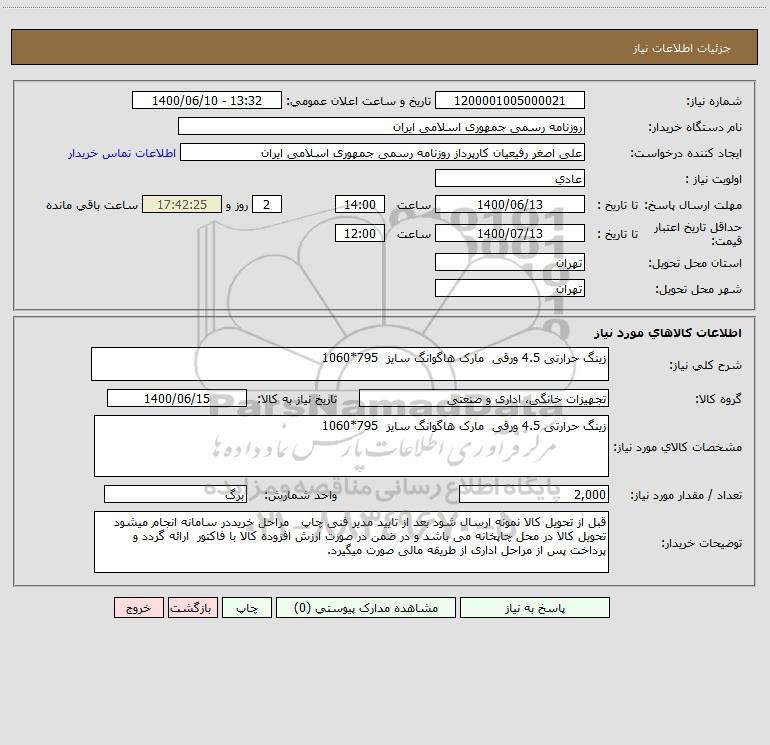770x745 pixels.
Task: Click response deadline date field 1400/06/13
Action: coord(510,204)
